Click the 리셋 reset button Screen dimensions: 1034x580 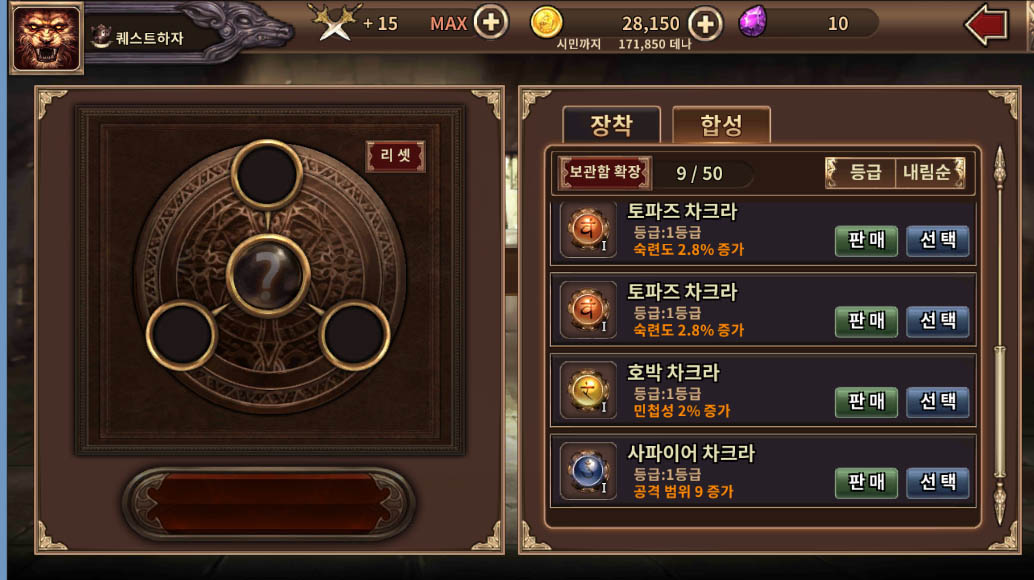point(395,156)
